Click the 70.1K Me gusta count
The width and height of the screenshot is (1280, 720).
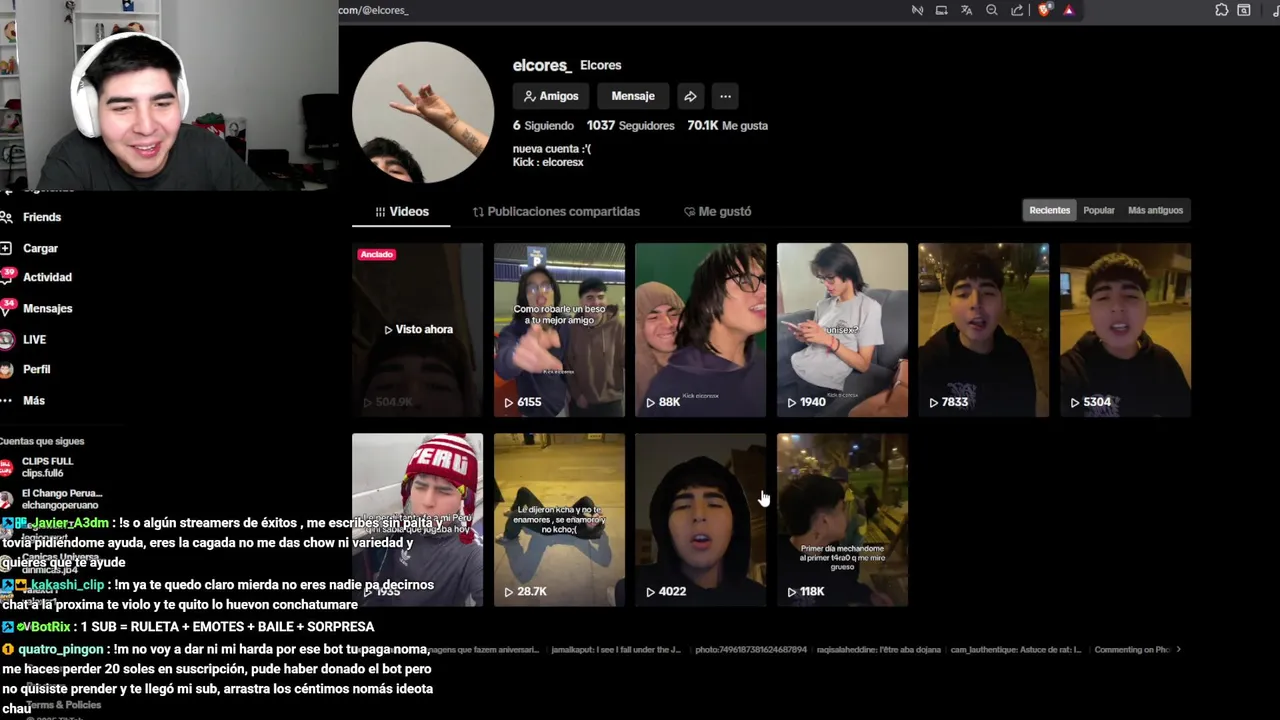(727, 126)
